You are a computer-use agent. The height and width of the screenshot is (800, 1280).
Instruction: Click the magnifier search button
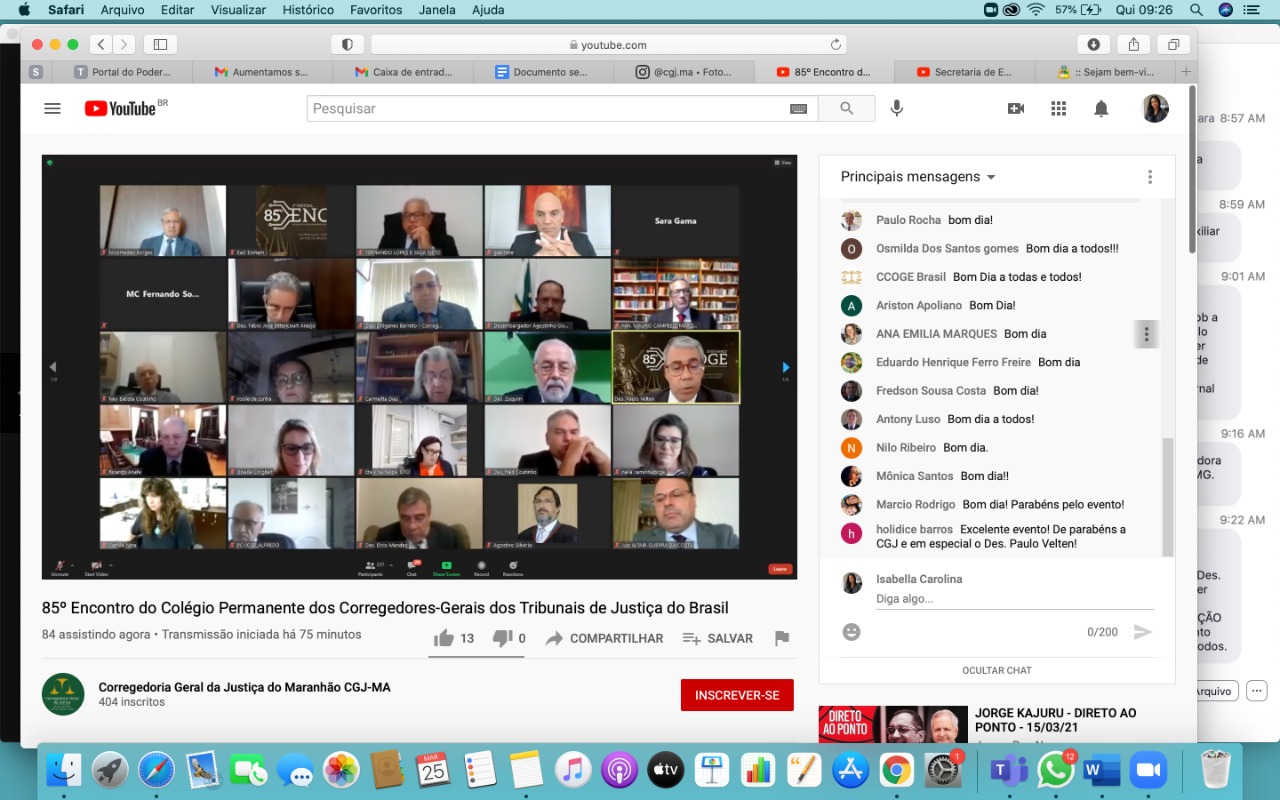[x=846, y=109]
